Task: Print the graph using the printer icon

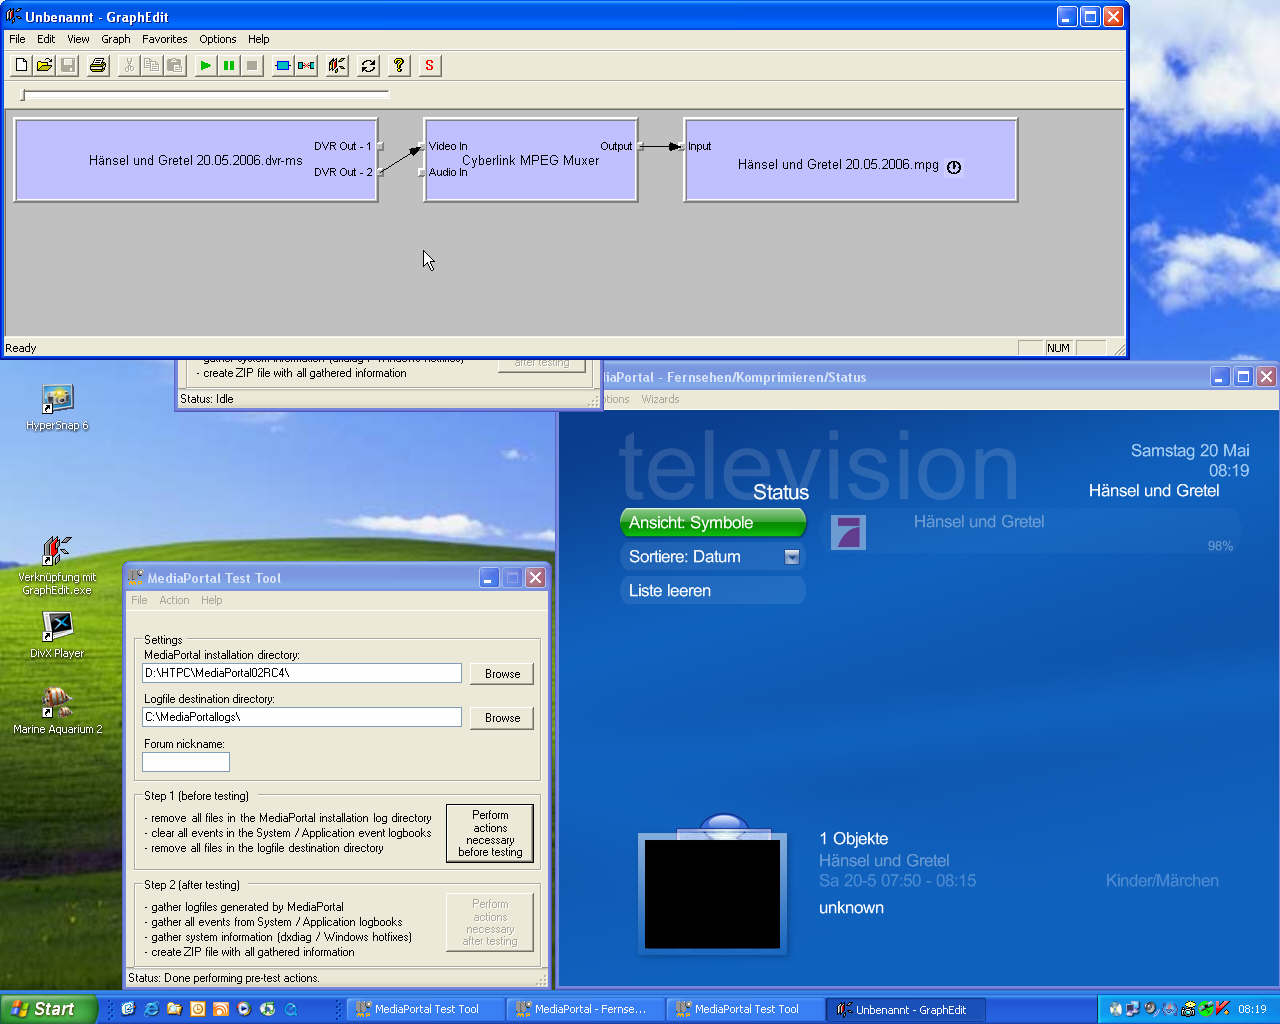Action: coord(97,65)
